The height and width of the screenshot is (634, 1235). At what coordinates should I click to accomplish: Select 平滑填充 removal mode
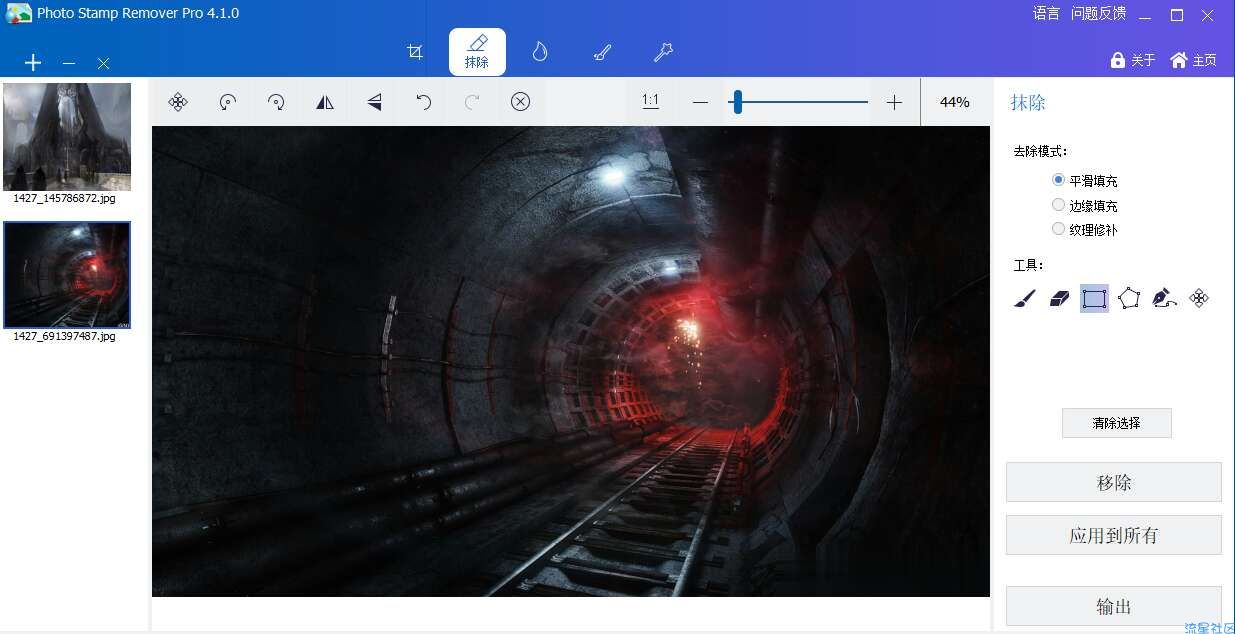pyautogui.click(x=1085, y=181)
